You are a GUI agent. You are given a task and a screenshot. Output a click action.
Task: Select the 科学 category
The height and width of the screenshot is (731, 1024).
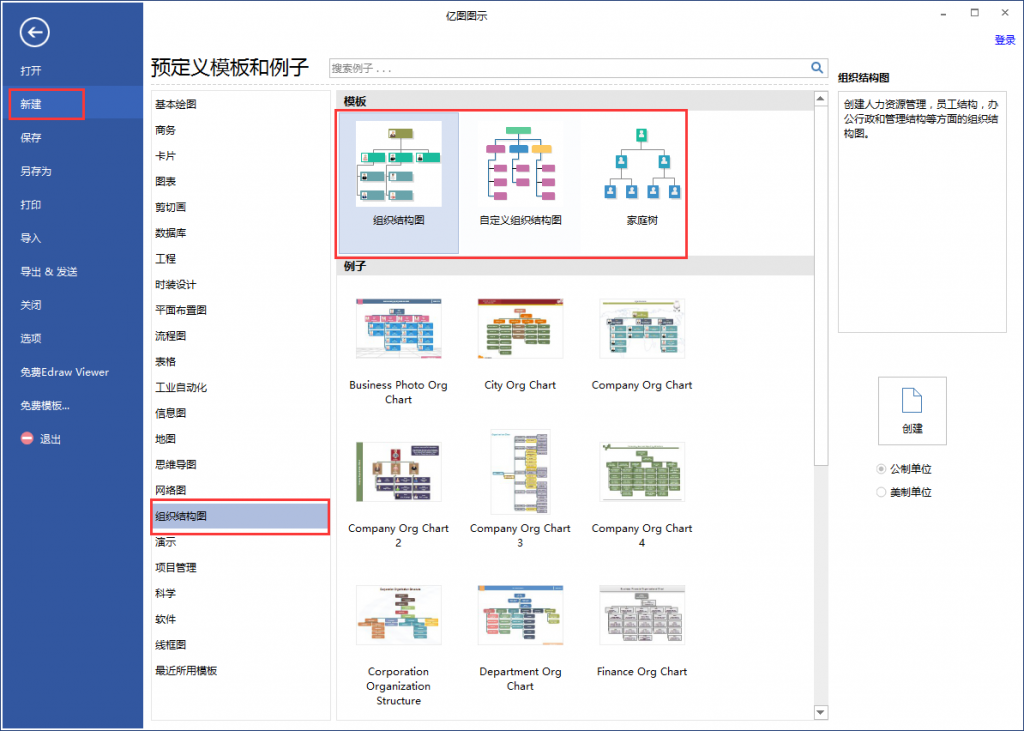165,593
